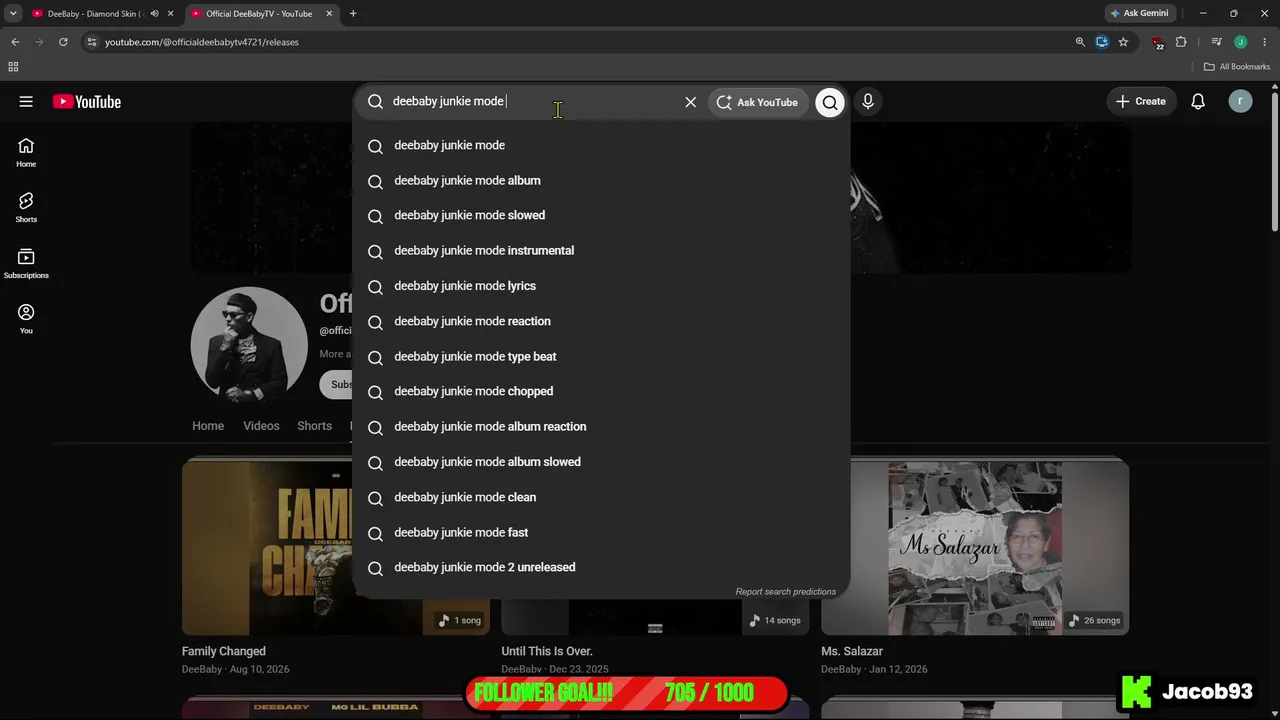Viewport: 1280px width, 720px height.
Task: Open the DeeBaby channel profile picture
Action: point(249,345)
